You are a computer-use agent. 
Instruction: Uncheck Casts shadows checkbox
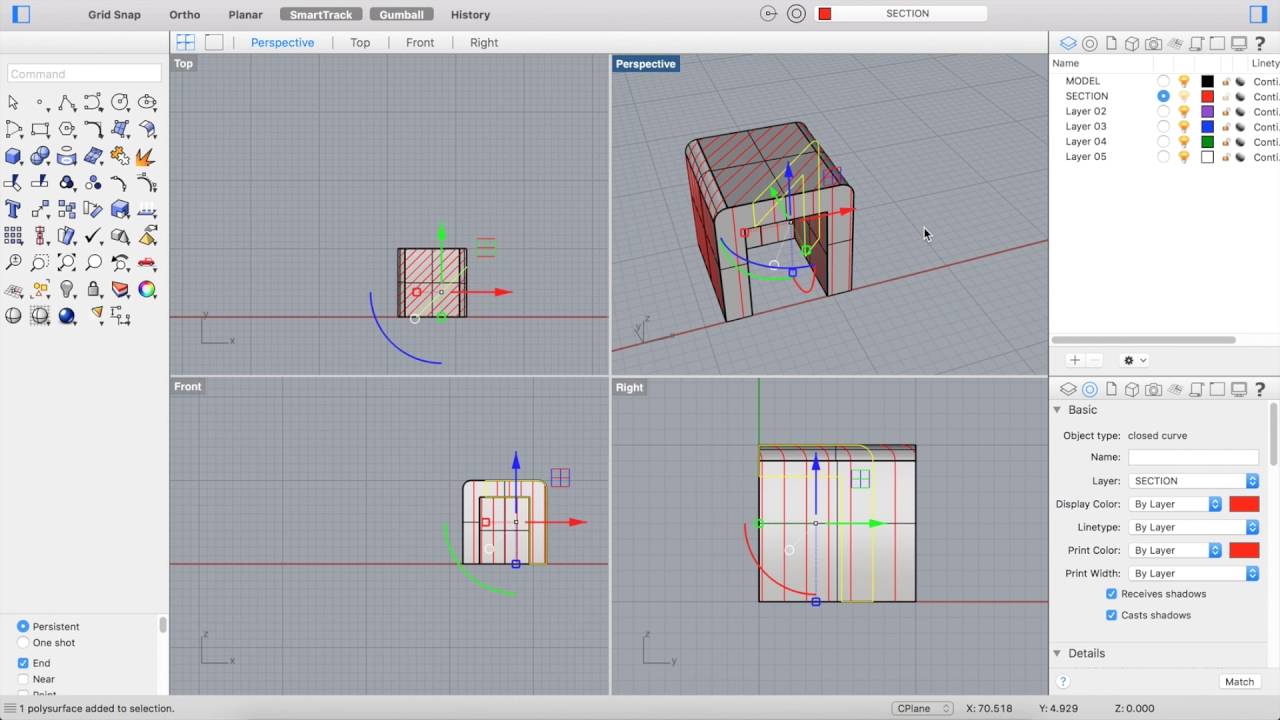coord(1111,615)
